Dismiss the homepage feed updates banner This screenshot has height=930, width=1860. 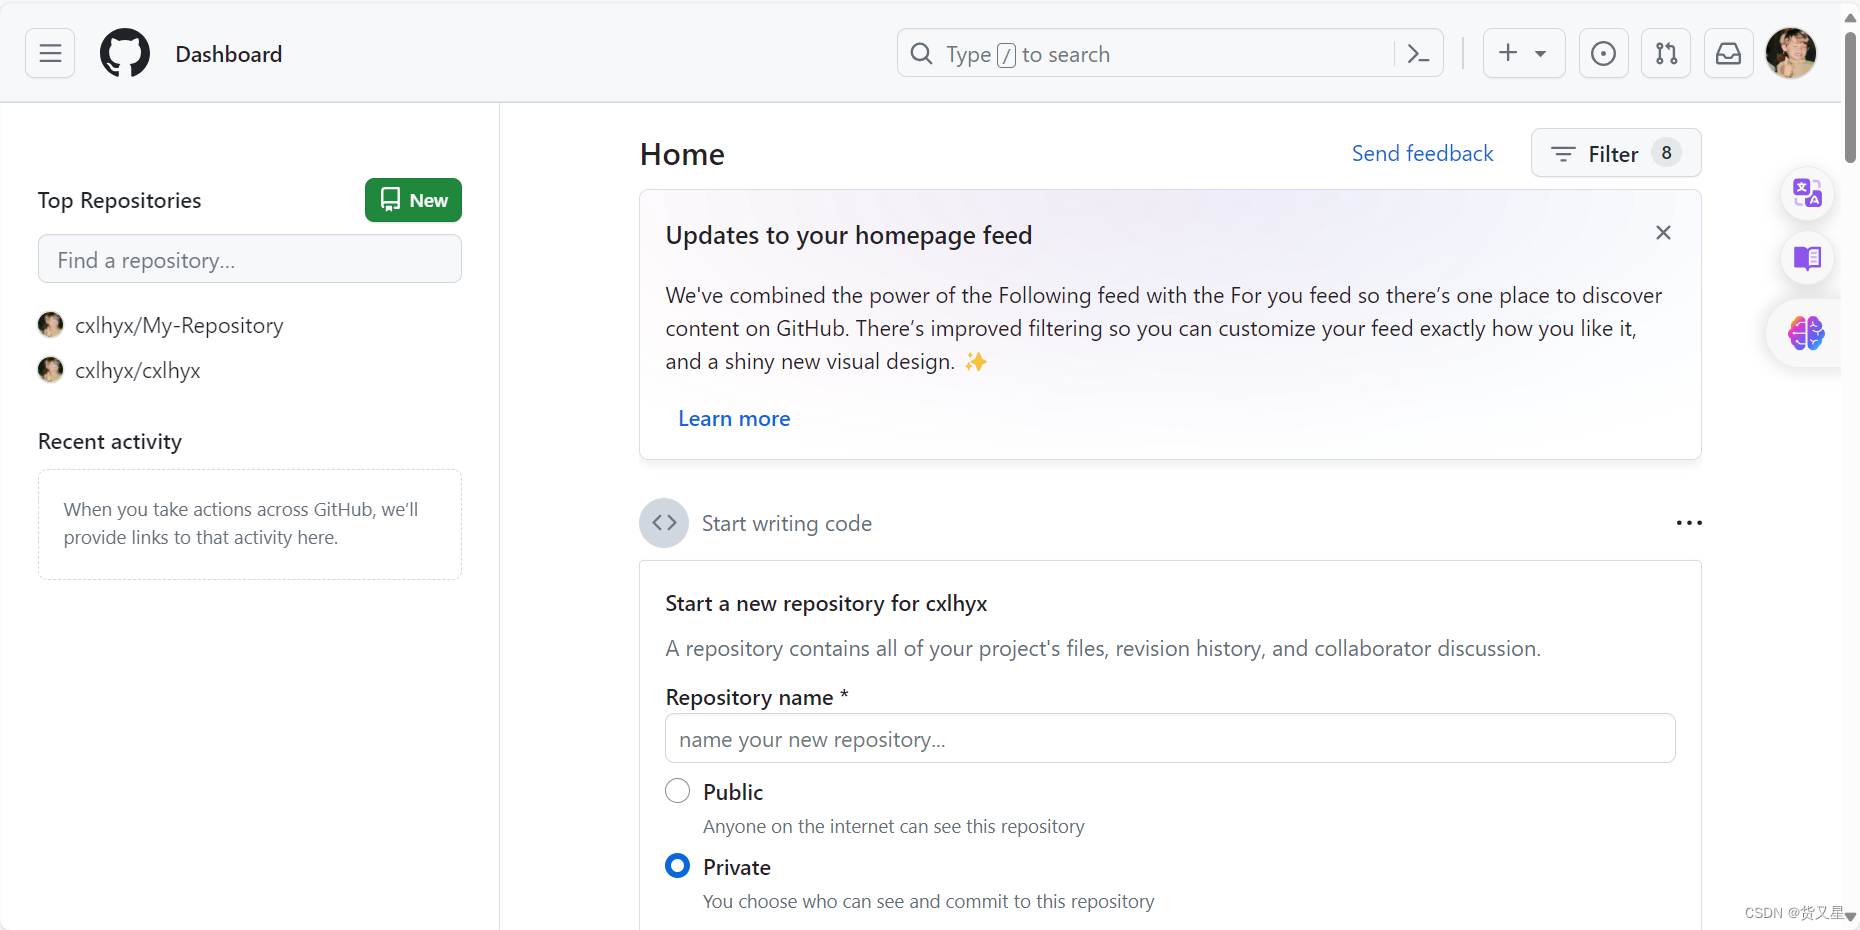click(x=1663, y=232)
